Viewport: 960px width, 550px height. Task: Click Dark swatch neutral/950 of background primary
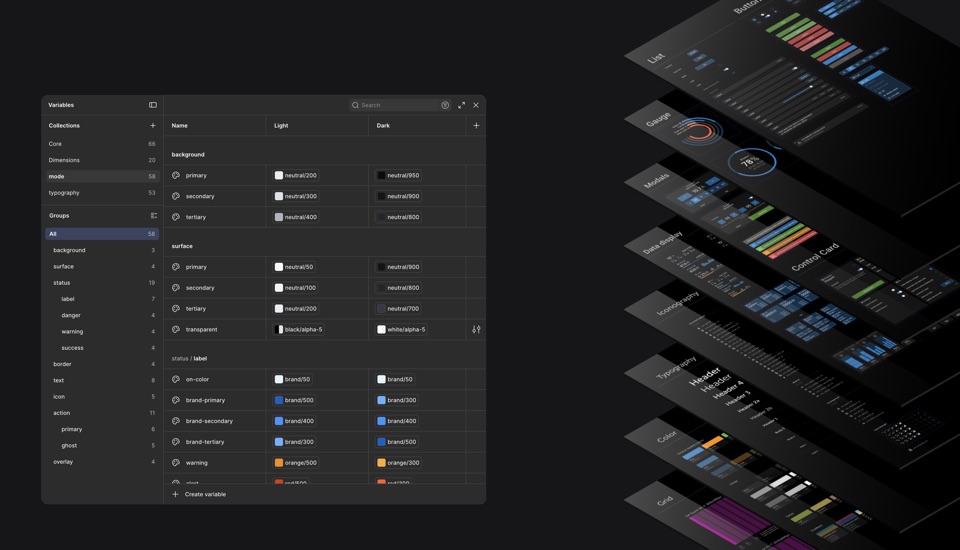point(381,175)
